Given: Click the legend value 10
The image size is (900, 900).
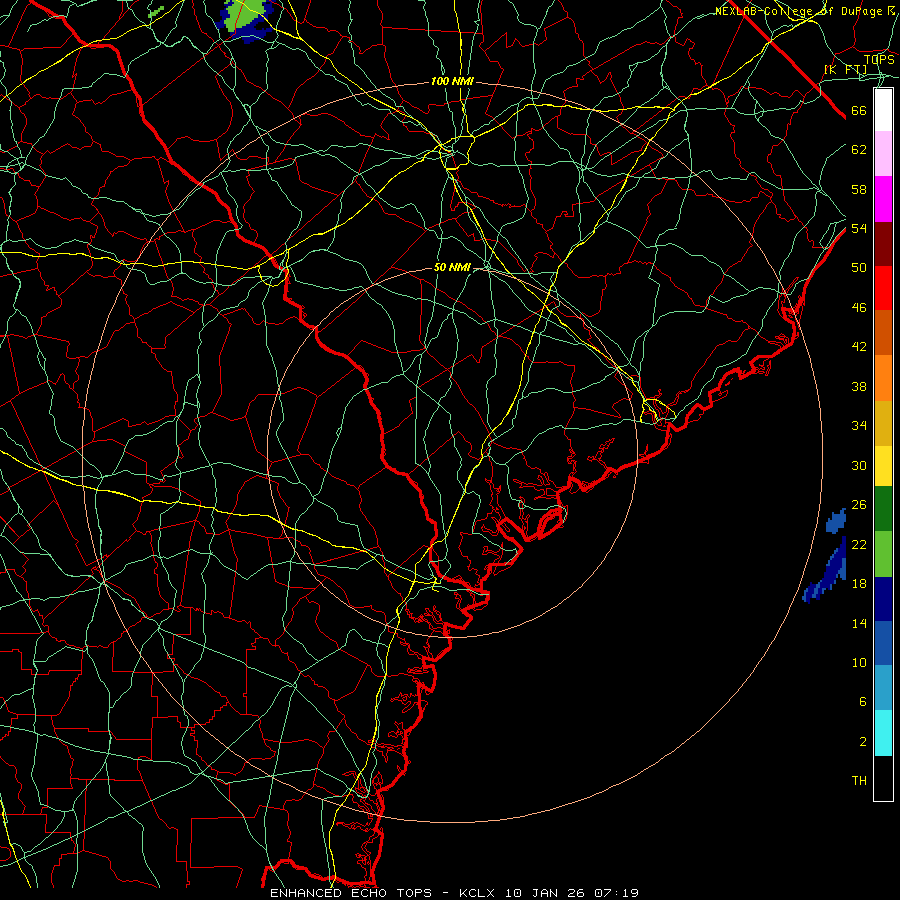Looking at the screenshot, I should coord(859,663).
